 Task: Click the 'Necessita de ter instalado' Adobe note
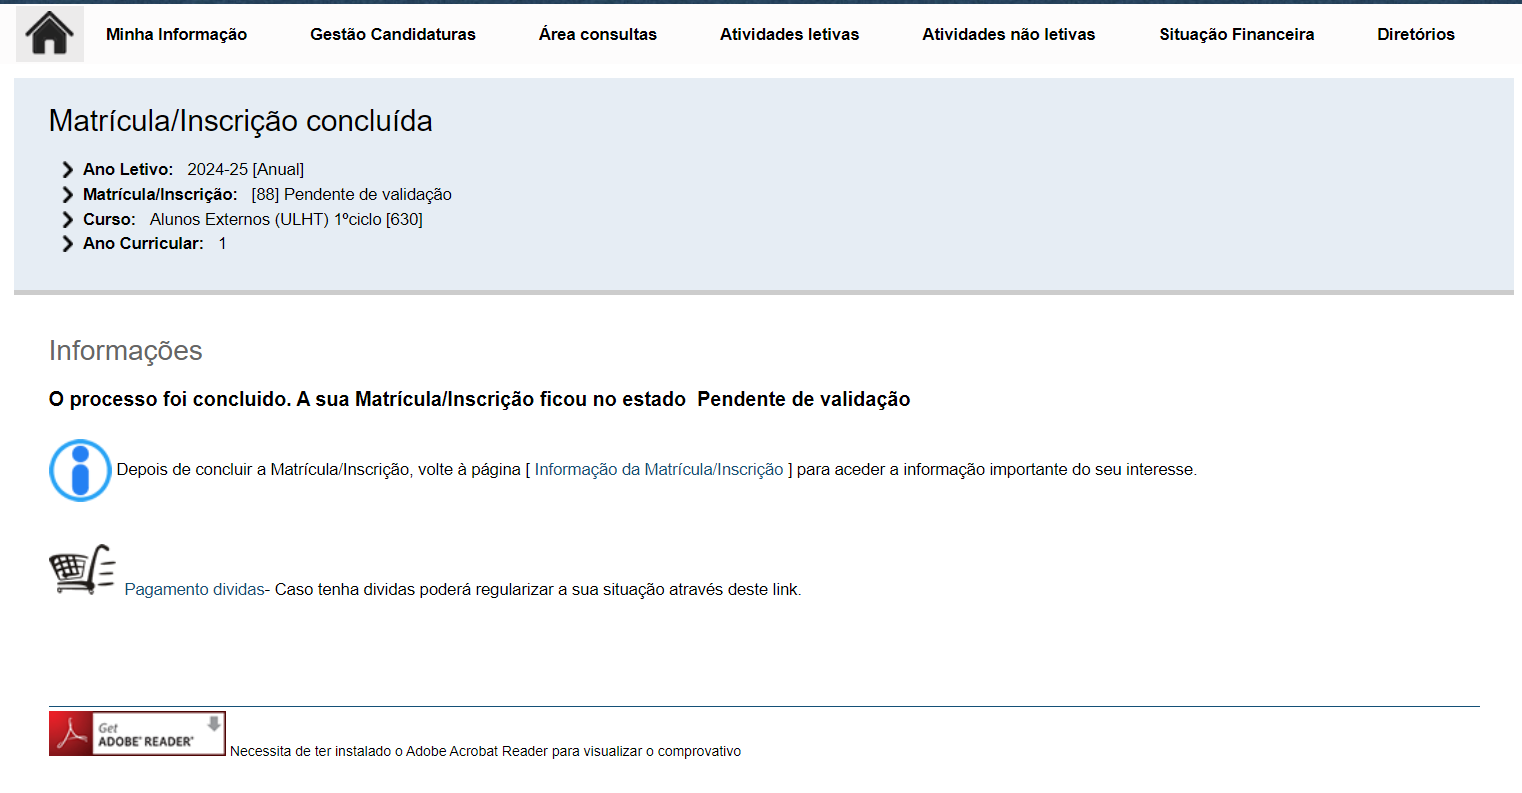[x=485, y=751]
